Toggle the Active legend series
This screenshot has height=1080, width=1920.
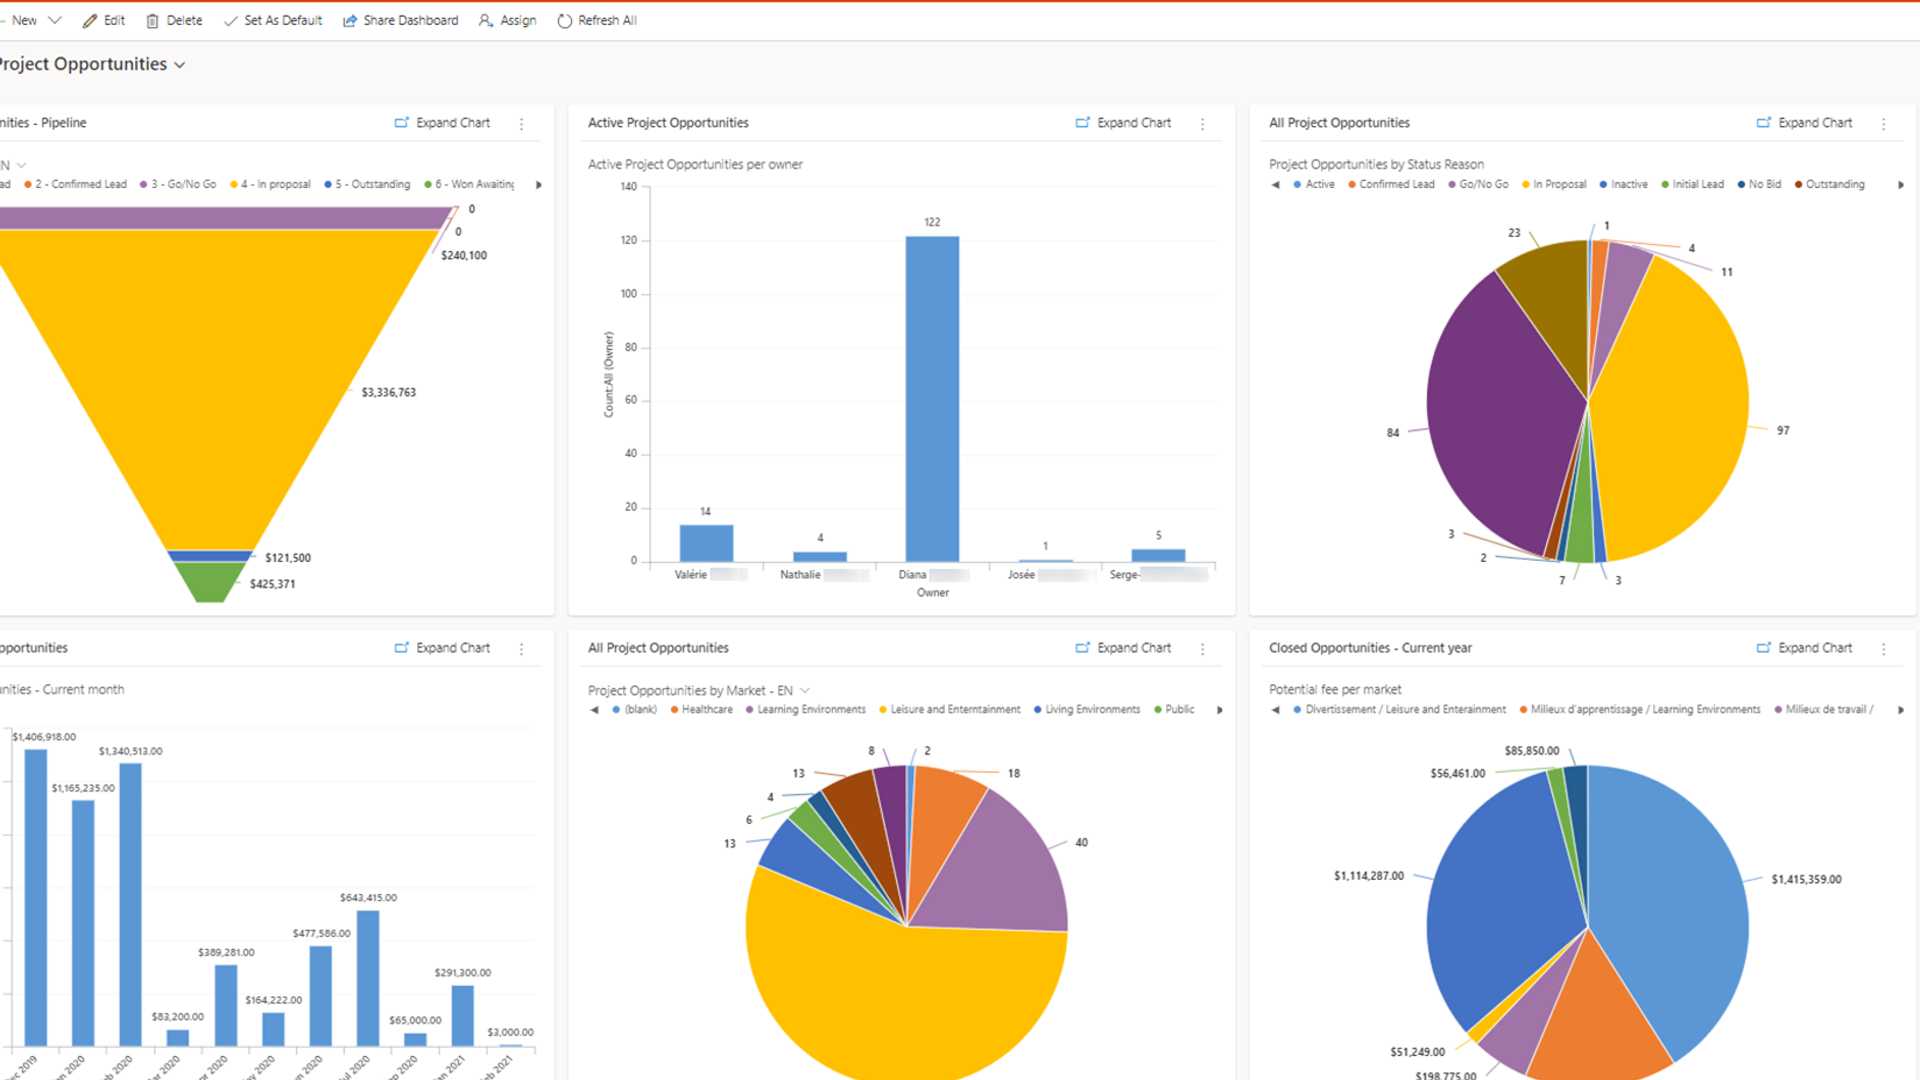pos(1319,184)
